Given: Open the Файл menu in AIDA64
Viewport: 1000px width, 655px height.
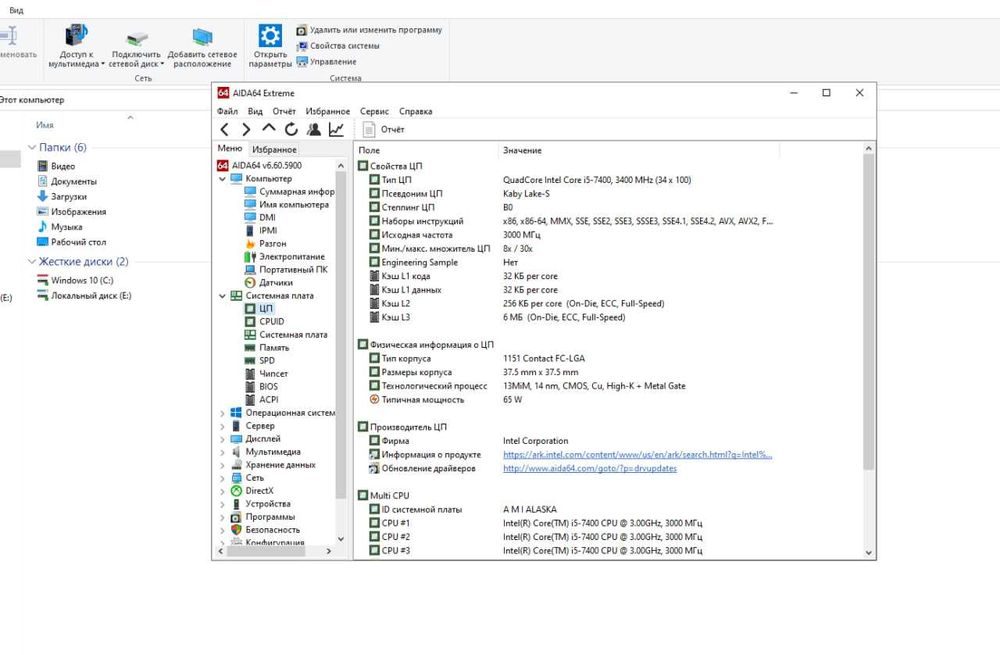Looking at the screenshot, I should [227, 111].
